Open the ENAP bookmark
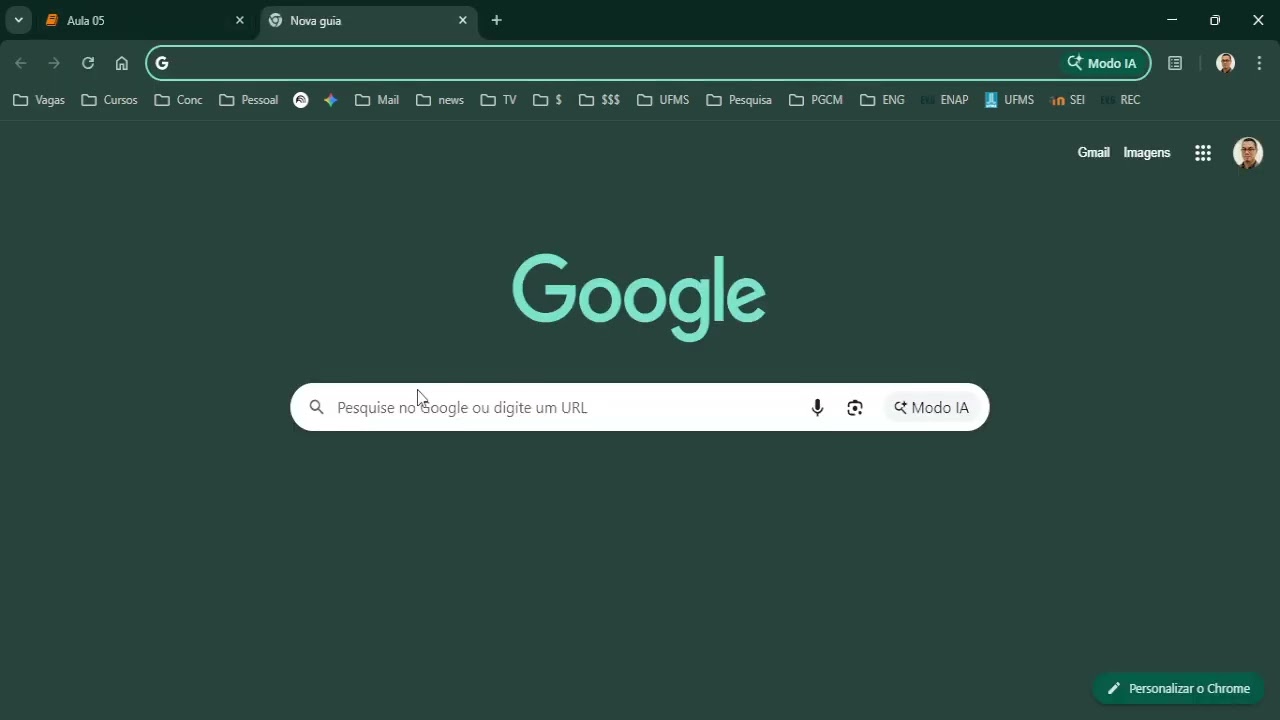Image resolution: width=1280 pixels, height=720 pixels. (944, 100)
